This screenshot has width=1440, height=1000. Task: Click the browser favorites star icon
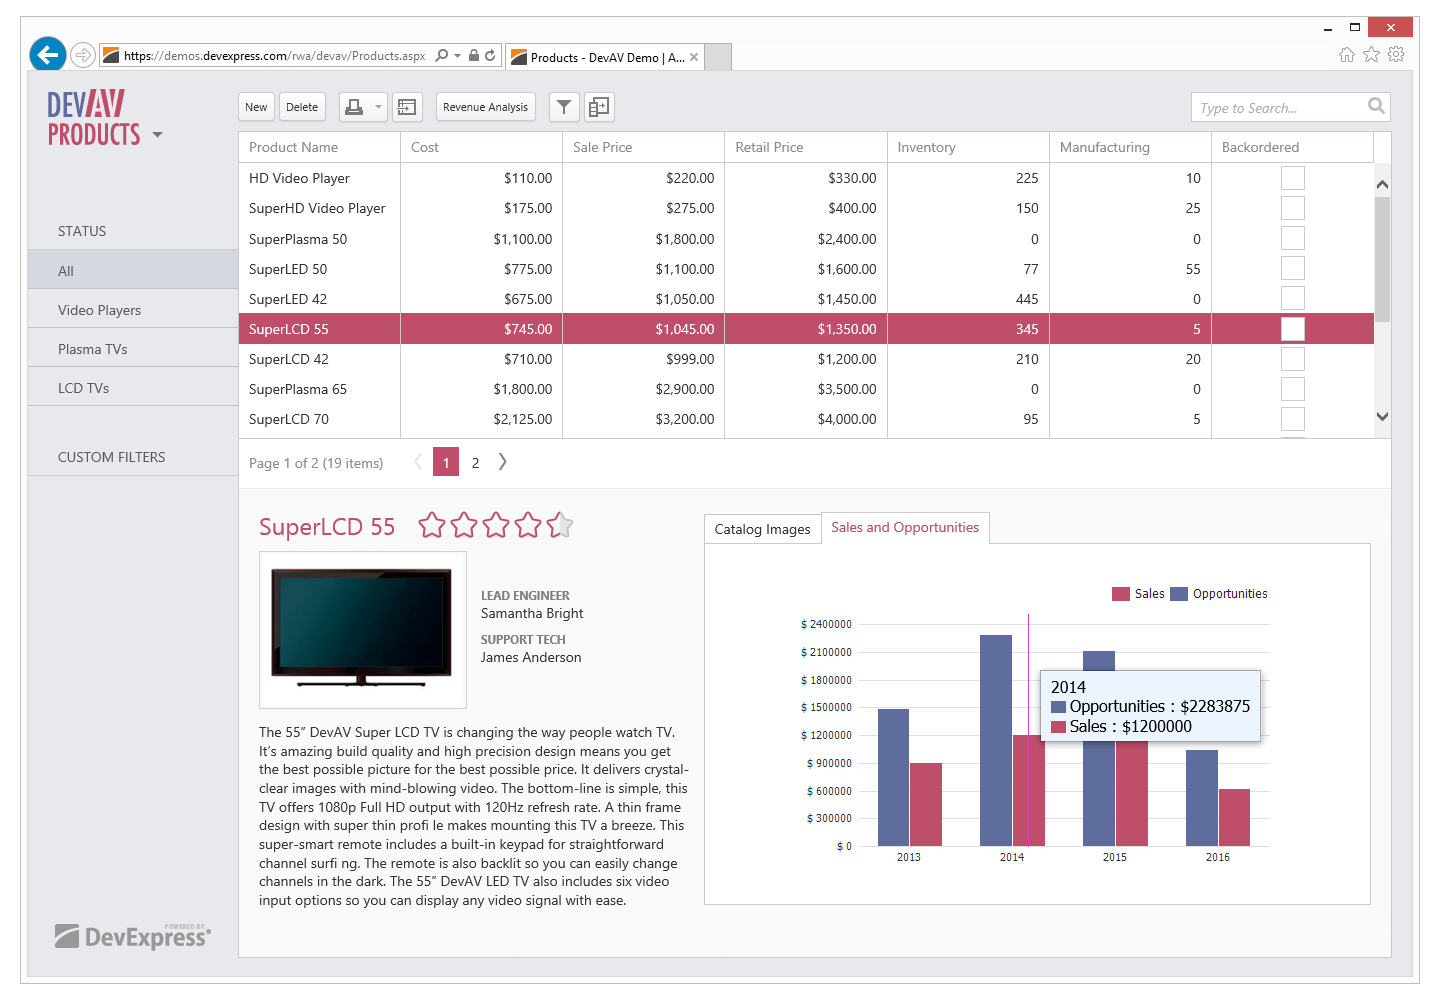[1371, 55]
